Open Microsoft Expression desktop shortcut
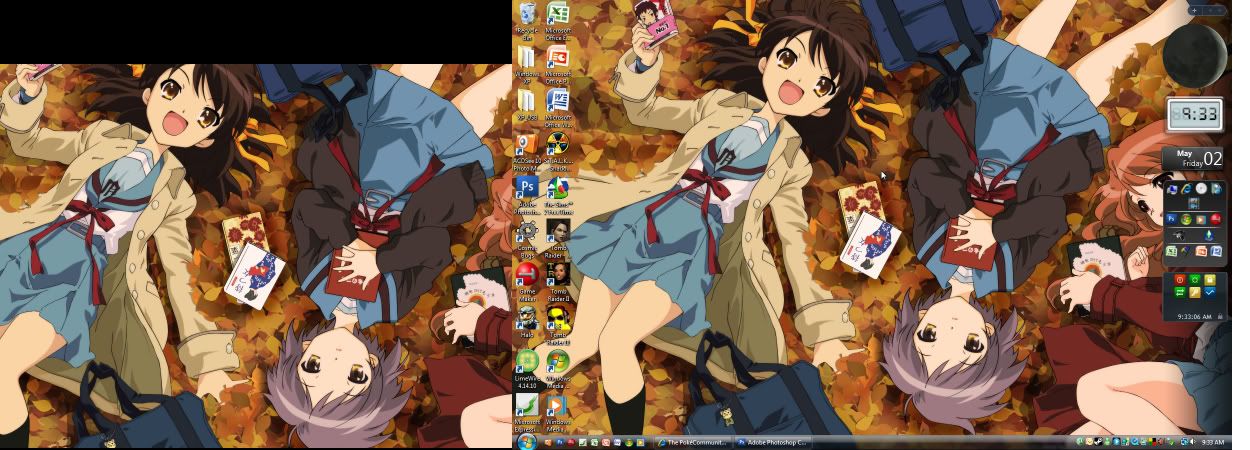Image resolution: width=1250 pixels, height=450 pixels. (527, 413)
